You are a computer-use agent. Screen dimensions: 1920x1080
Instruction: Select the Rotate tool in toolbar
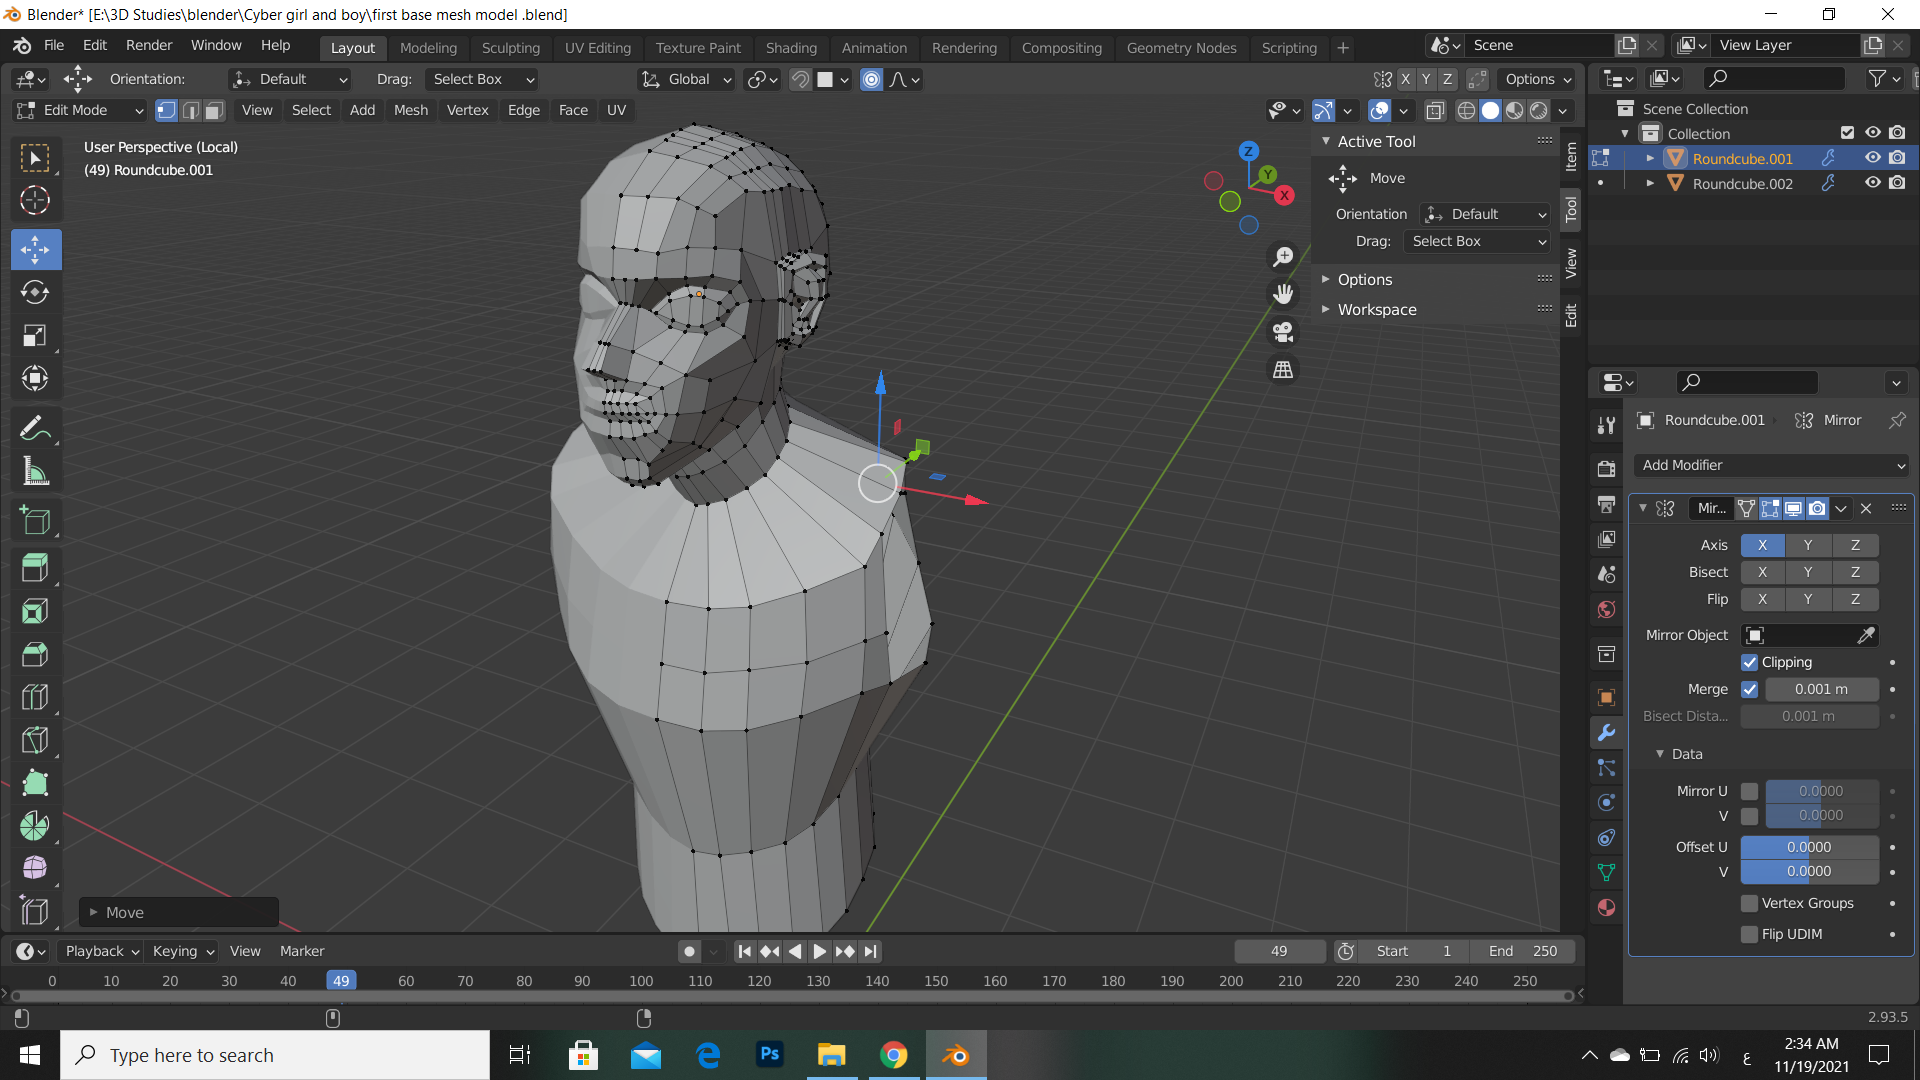point(35,292)
